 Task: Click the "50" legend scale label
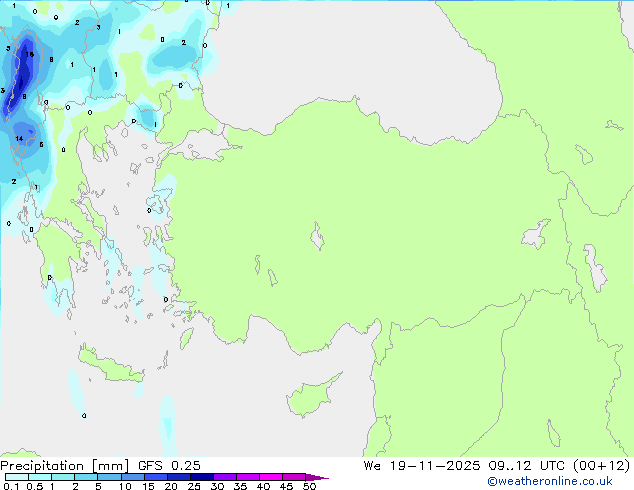click(309, 486)
